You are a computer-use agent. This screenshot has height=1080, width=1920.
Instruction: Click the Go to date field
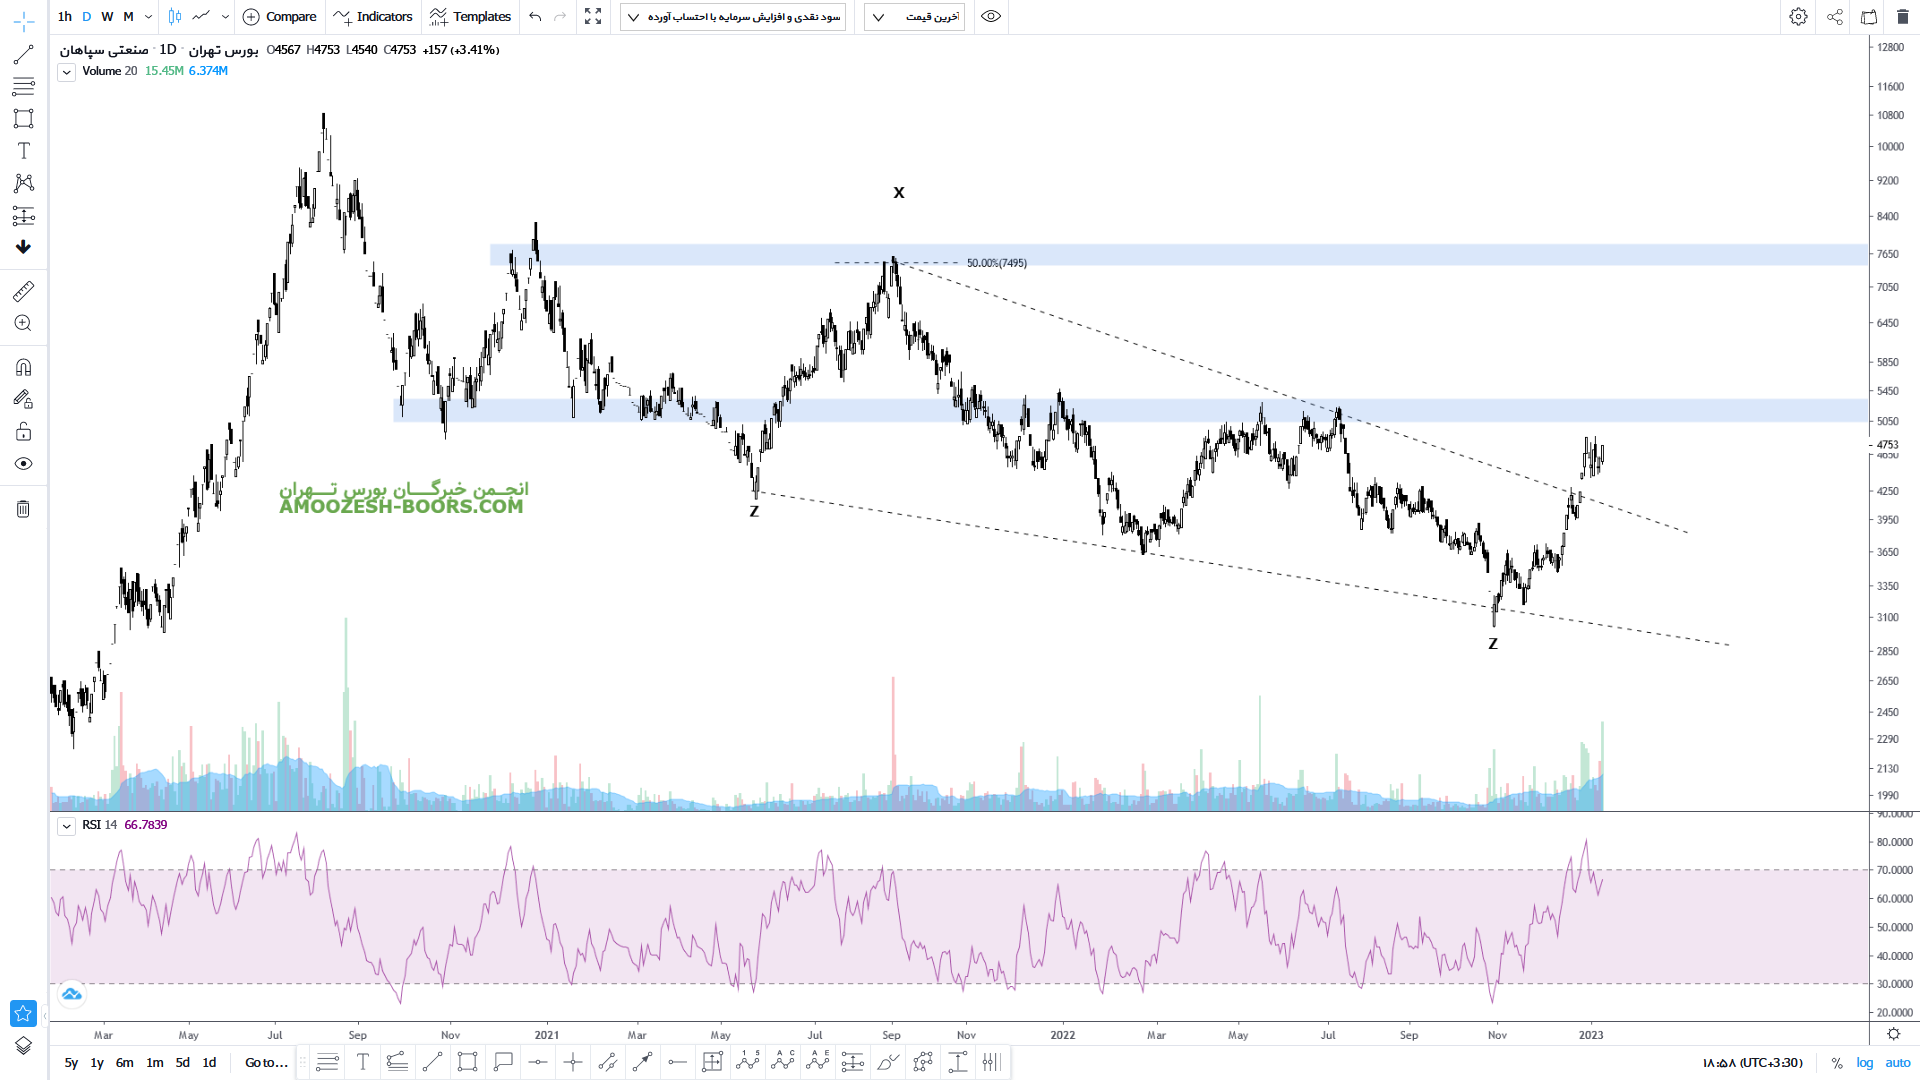(x=266, y=1062)
